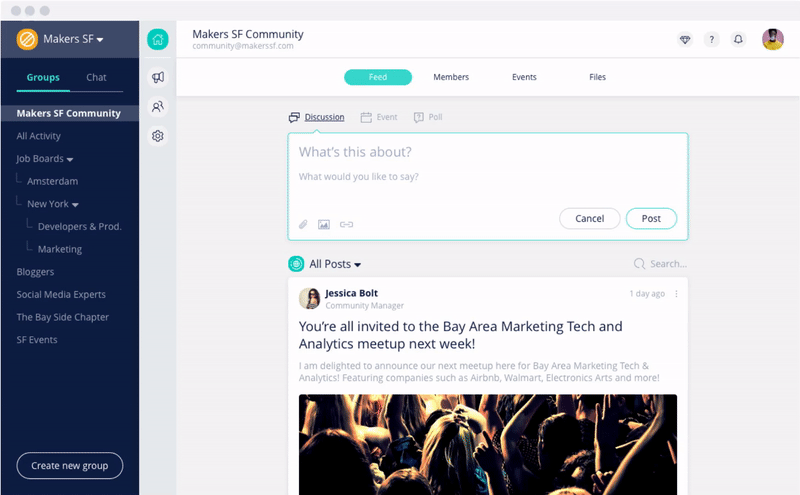Open the home icon in the side rail

pyautogui.click(x=158, y=39)
